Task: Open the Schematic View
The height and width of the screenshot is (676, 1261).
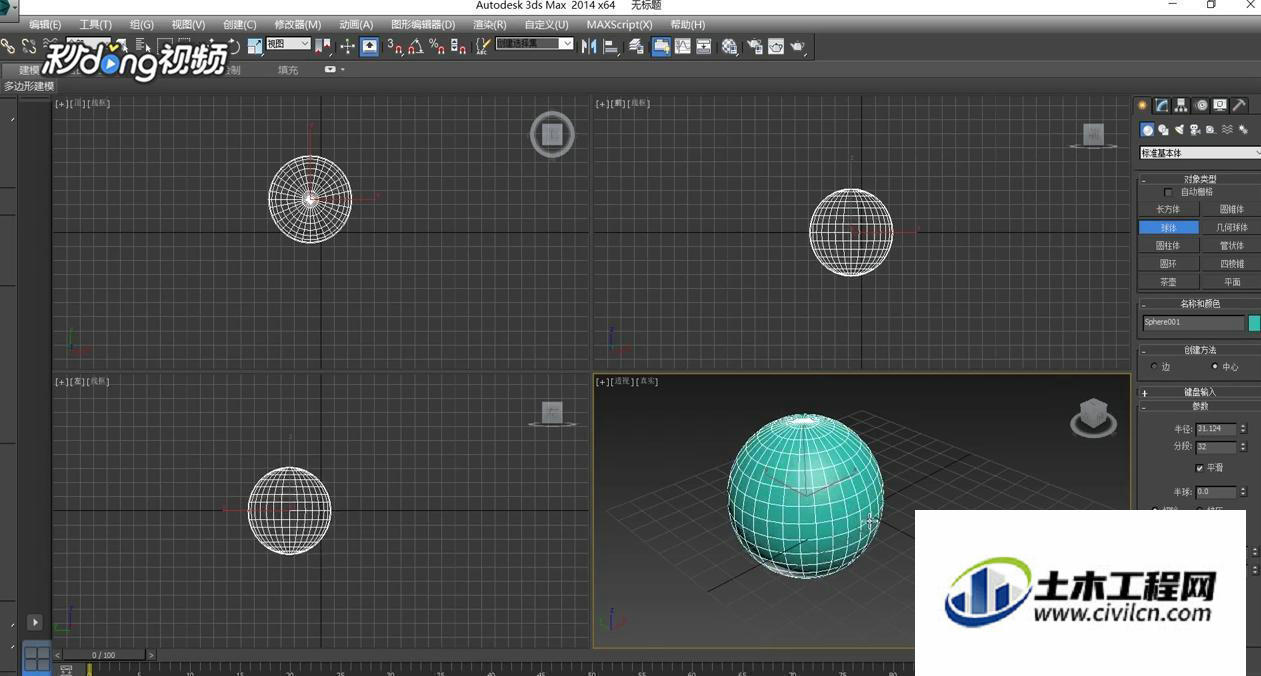Action: 704,46
